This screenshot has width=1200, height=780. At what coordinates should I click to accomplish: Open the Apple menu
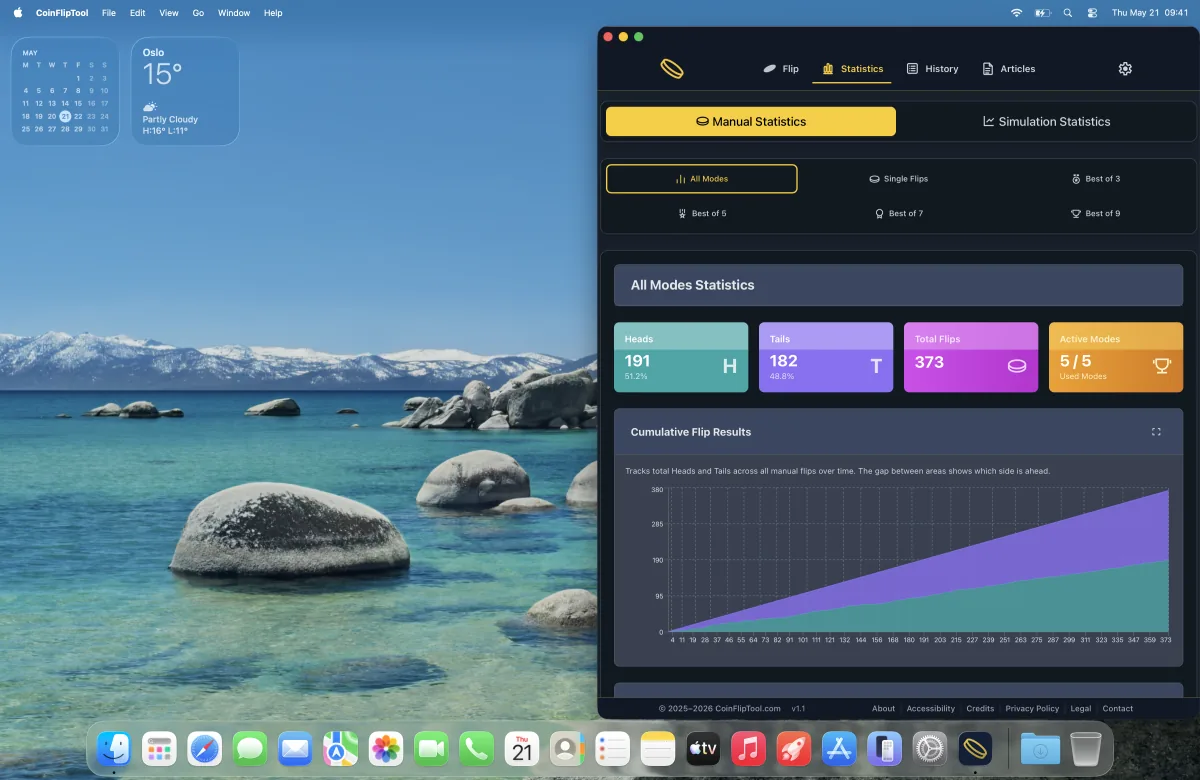tap(17, 13)
